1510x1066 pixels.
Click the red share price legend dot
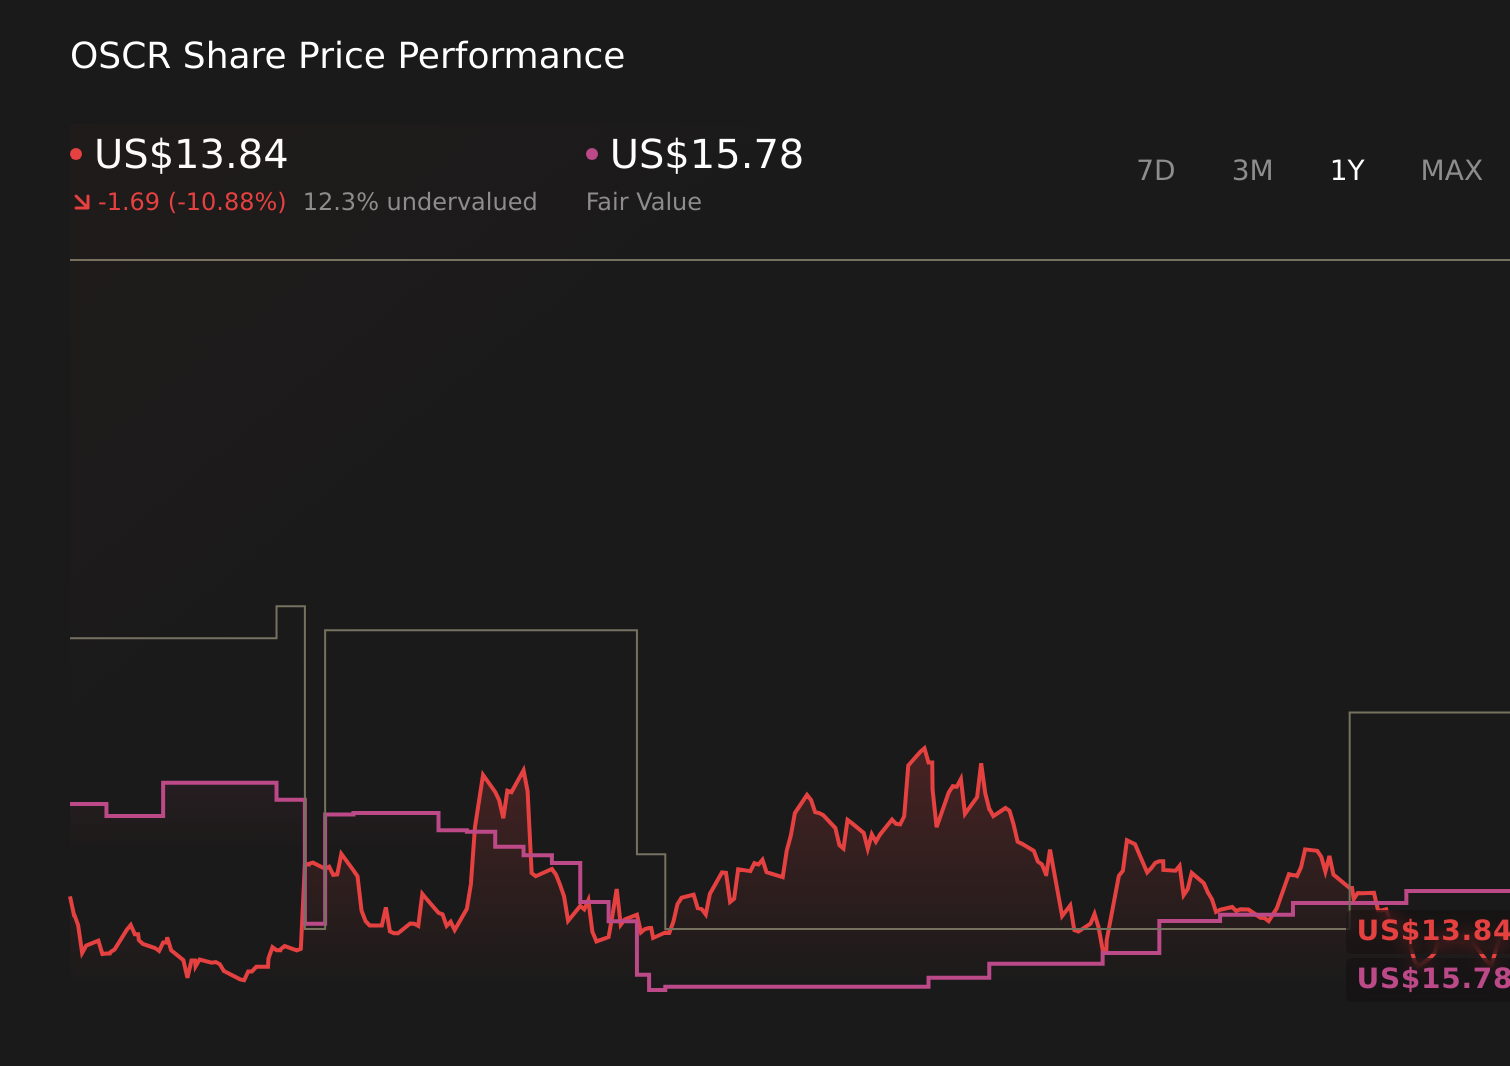click(x=77, y=152)
